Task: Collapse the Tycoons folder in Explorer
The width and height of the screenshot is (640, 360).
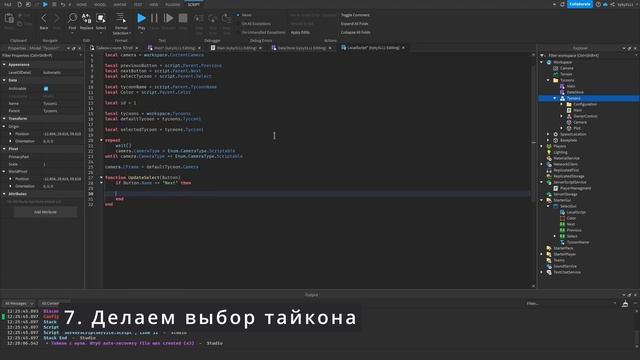Action: [x=549, y=80]
